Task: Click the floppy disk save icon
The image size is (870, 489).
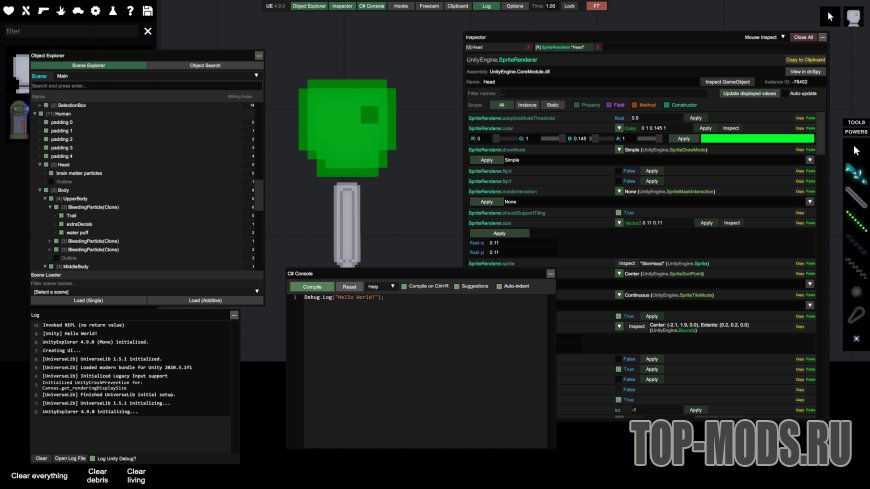Action: coord(147,11)
